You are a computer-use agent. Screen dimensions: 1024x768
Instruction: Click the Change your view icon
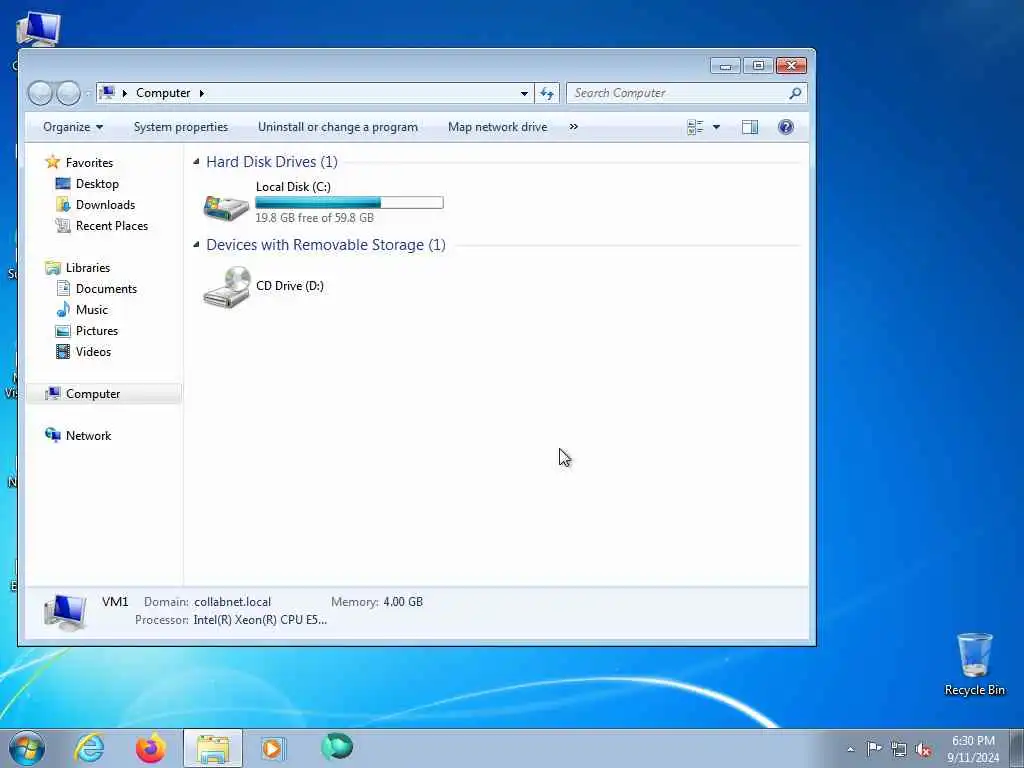pyautogui.click(x=696, y=127)
